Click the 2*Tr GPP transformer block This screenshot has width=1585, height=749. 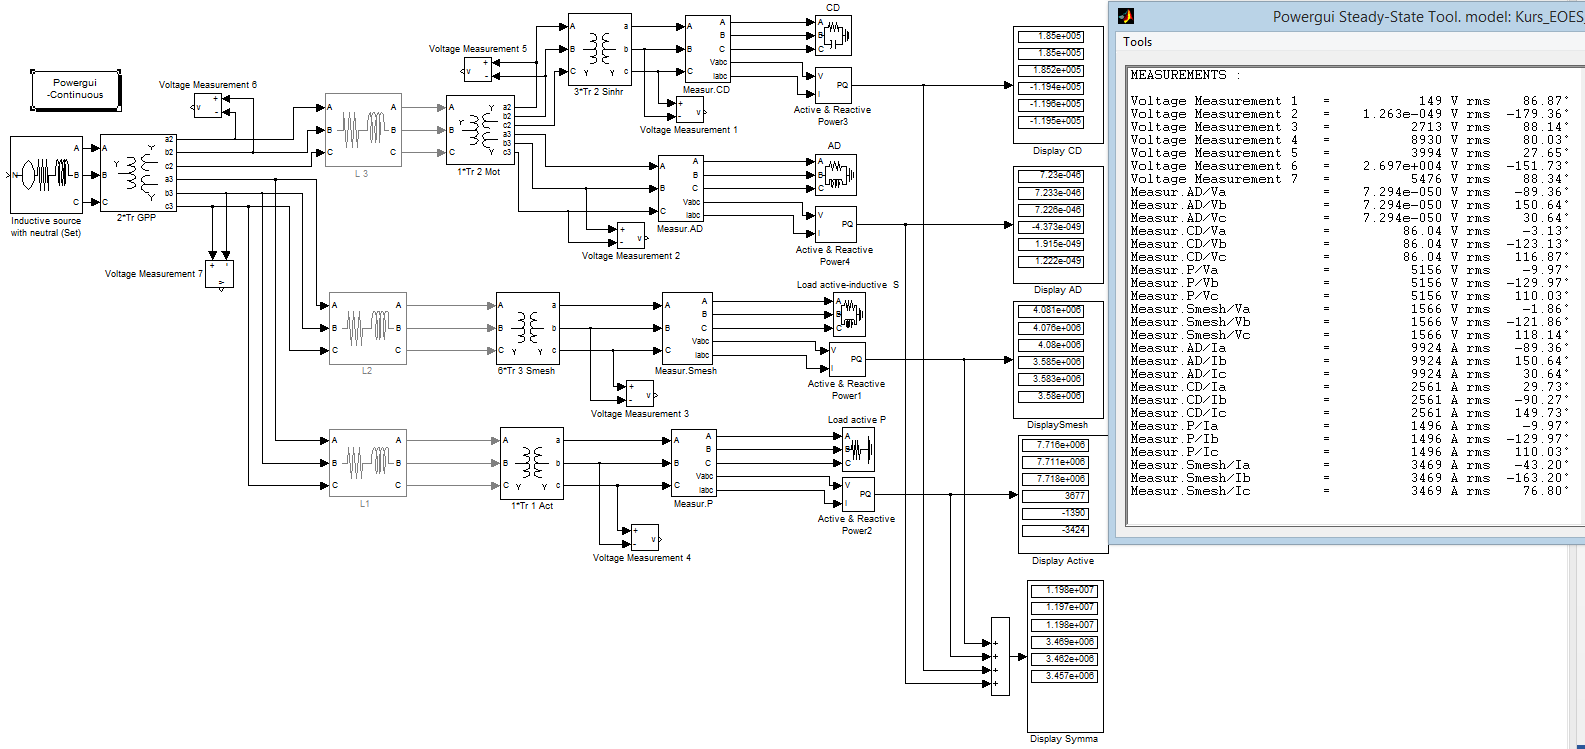(138, 173)
